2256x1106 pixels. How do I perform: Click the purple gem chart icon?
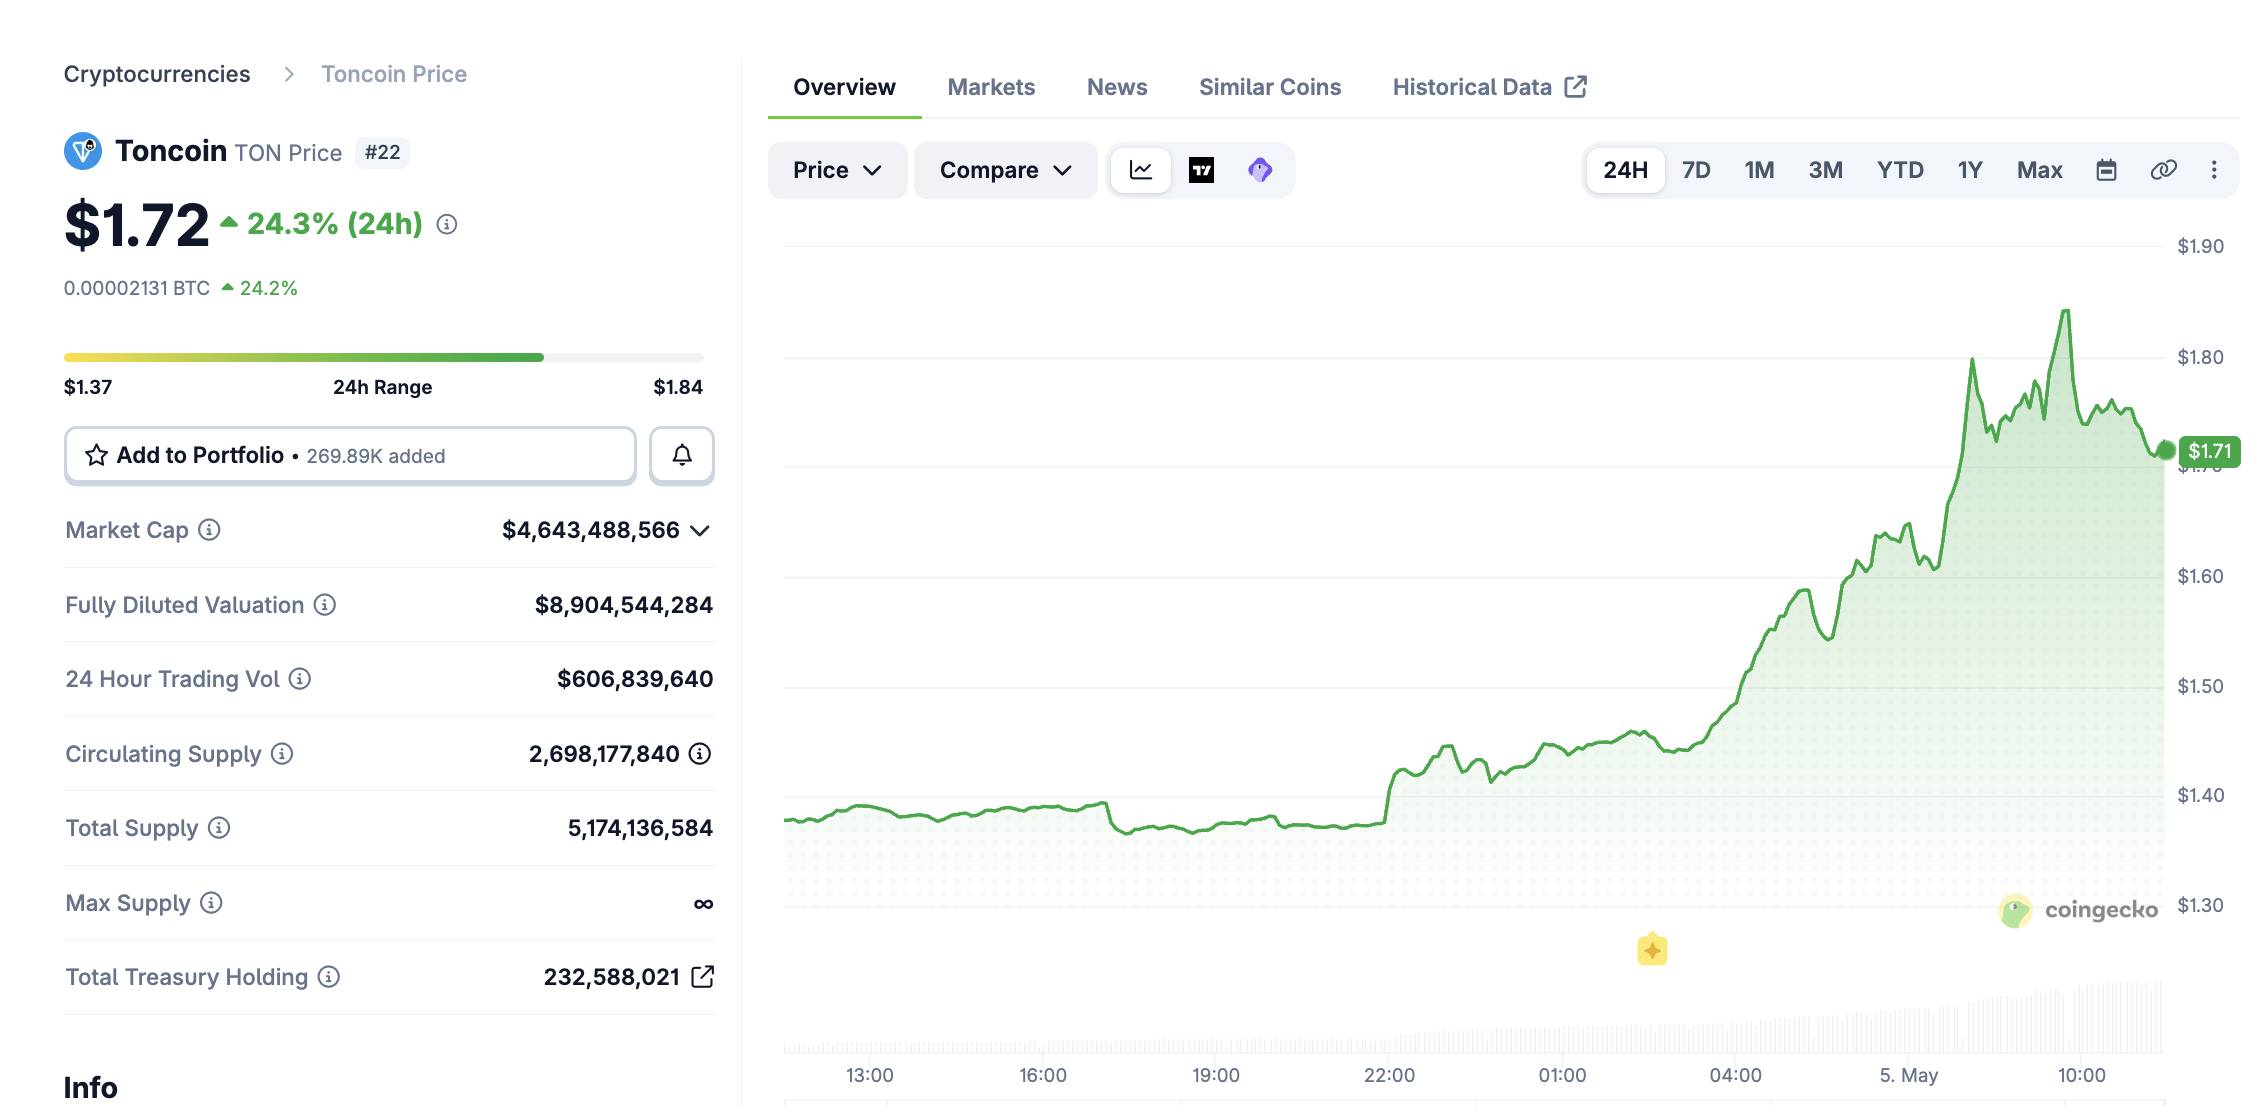point(1260,170)
